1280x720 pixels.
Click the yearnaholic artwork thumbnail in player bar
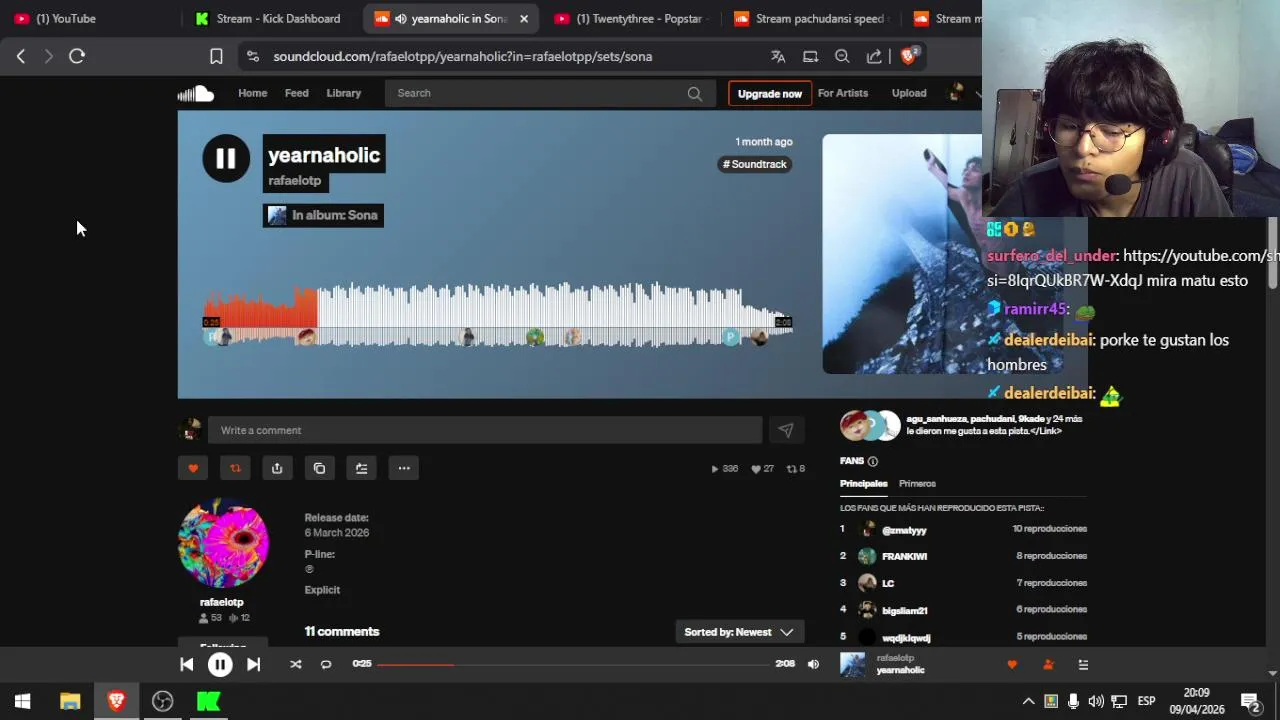pyautogui.click(x=853, y=664)
